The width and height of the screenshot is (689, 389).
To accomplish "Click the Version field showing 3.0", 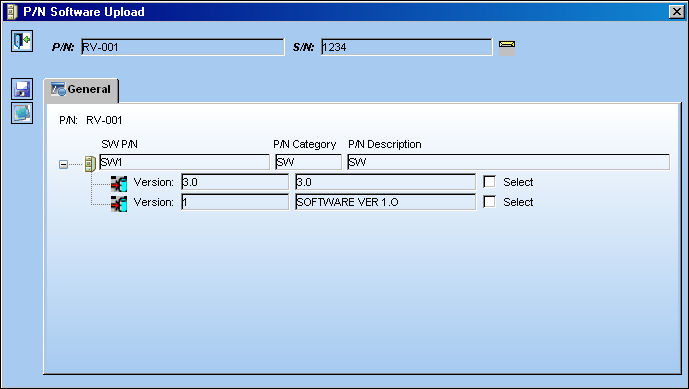I will coord(235,182).
